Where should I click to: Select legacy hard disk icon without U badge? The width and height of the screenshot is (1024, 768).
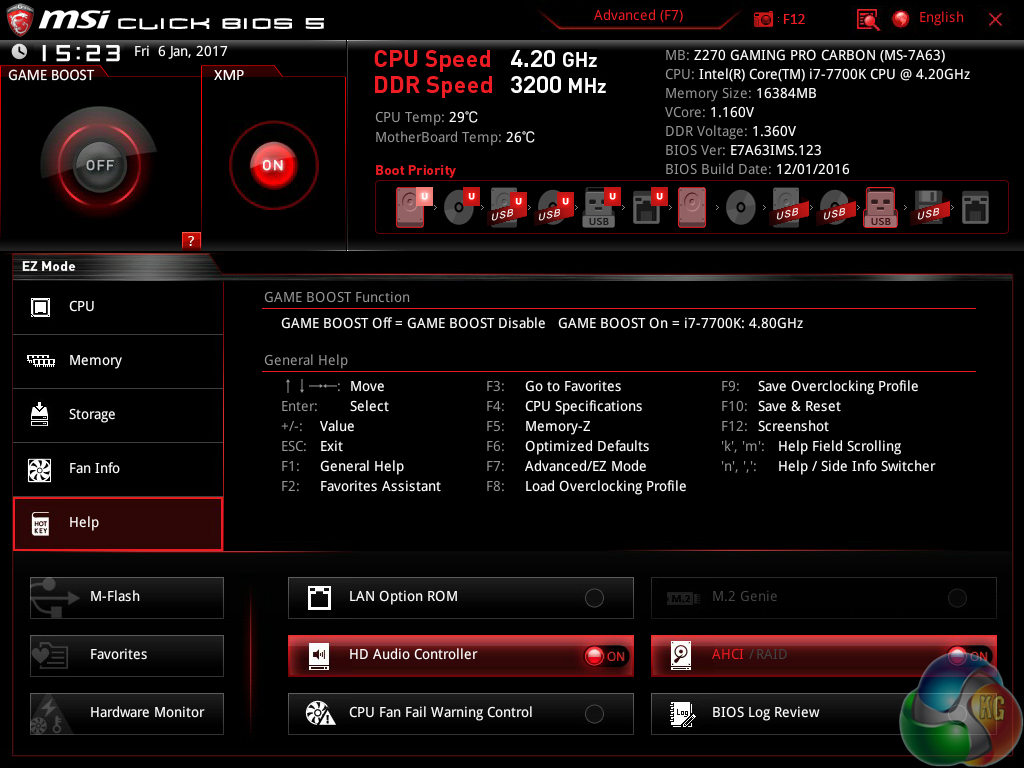click(692, 207)
